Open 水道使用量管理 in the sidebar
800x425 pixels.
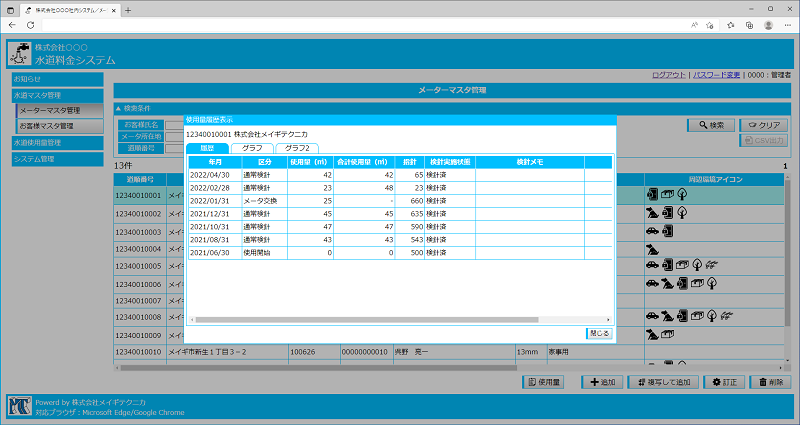pos(57,143)
